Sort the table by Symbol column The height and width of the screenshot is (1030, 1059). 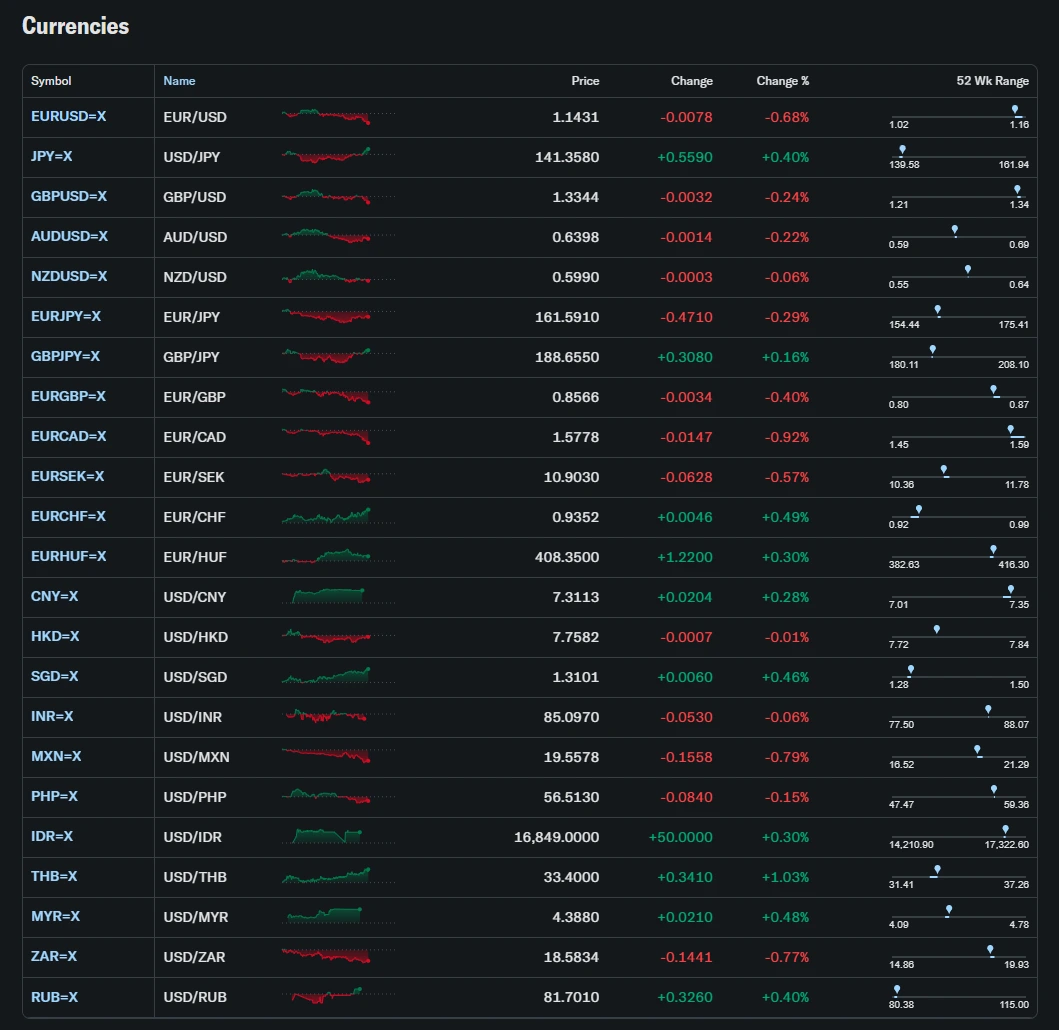[x=50, y=81]
